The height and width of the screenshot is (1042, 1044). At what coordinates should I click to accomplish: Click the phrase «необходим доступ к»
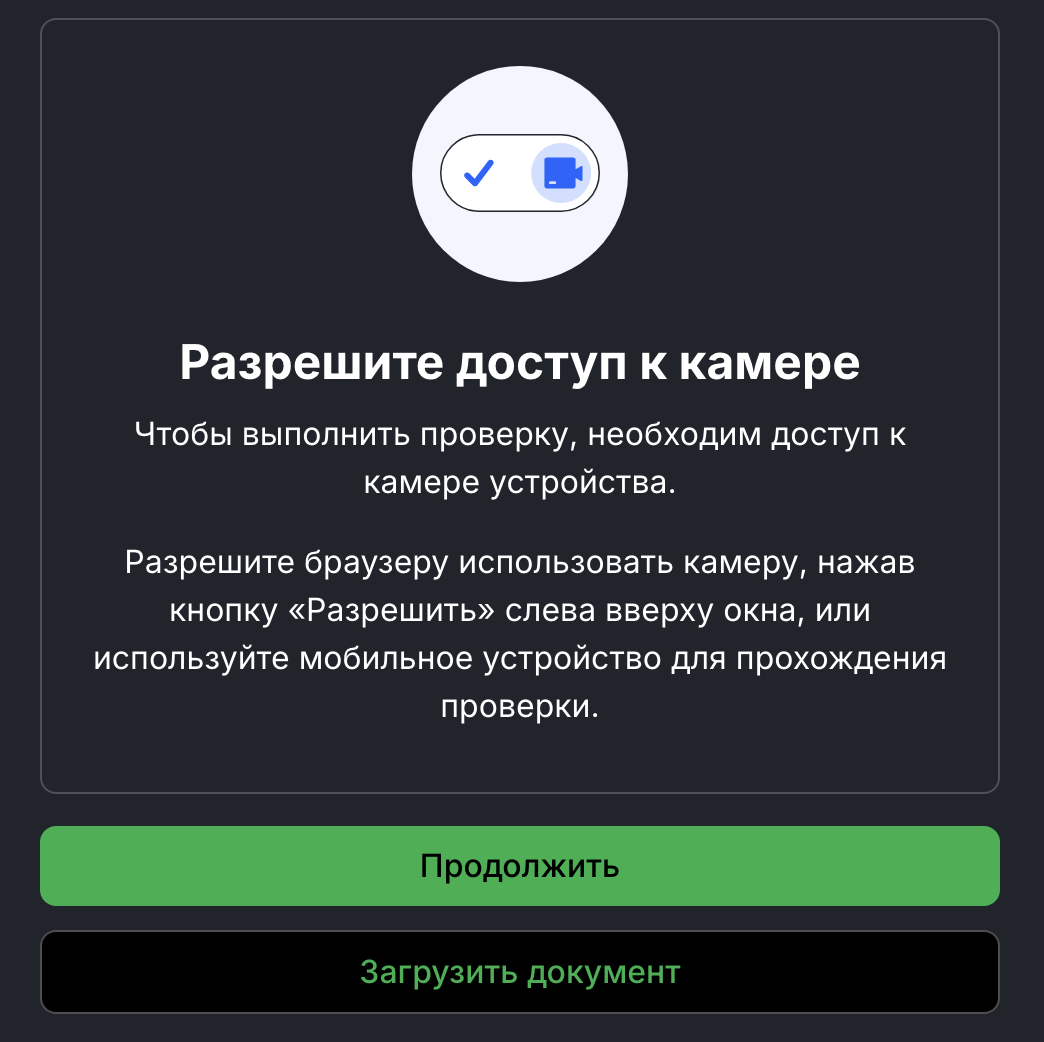tap(746, 435)
